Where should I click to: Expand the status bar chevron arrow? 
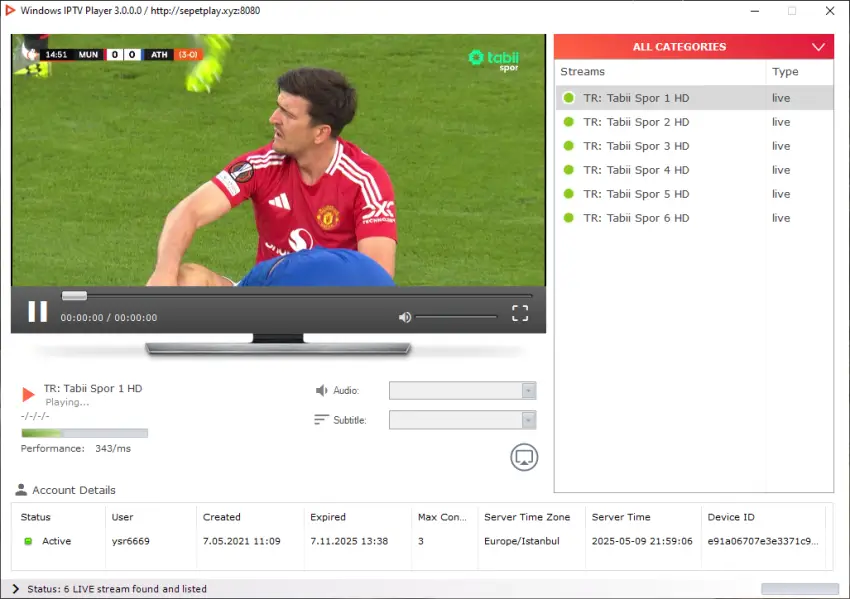coord(15,589)
